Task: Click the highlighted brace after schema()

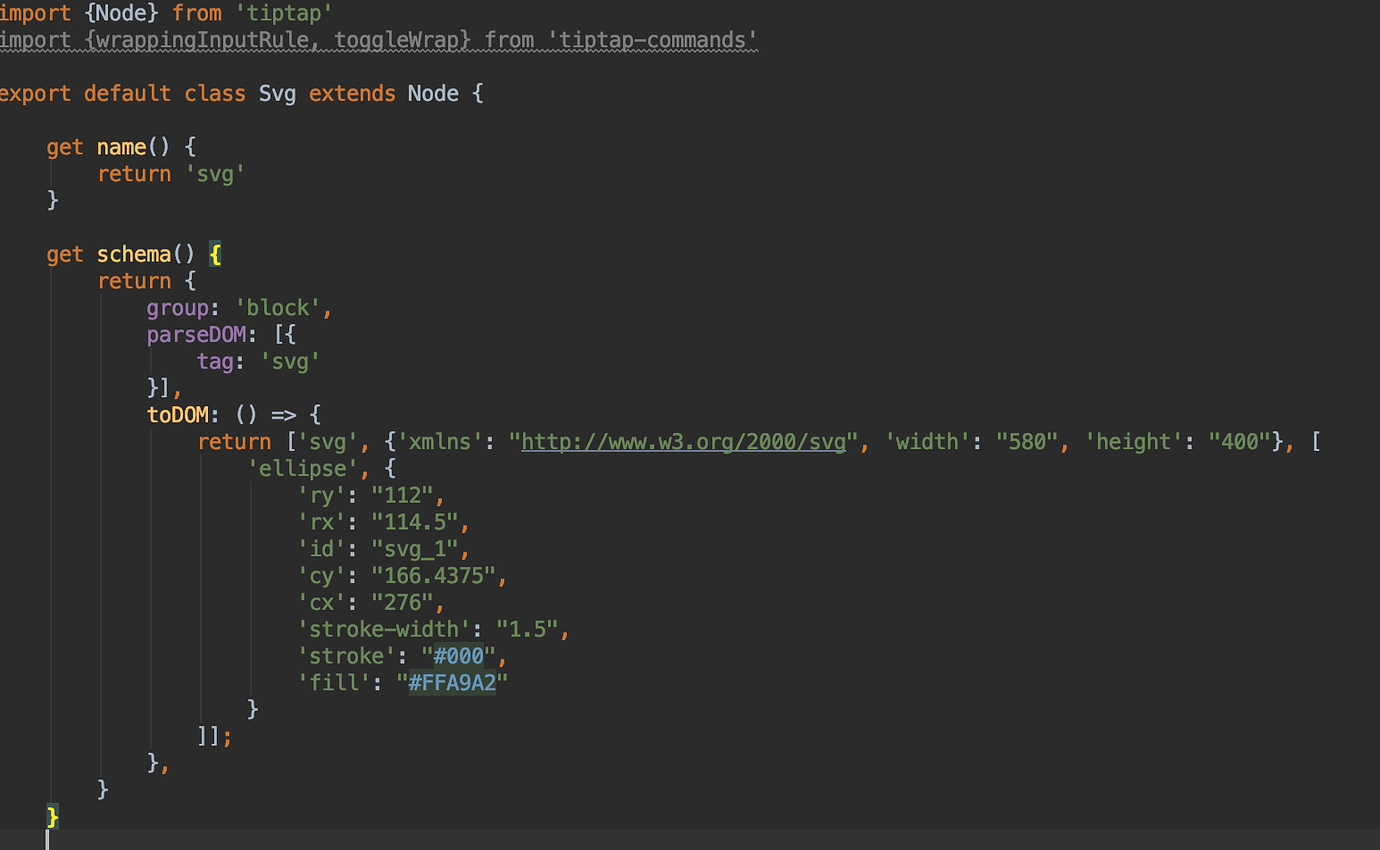Action: 215,254
